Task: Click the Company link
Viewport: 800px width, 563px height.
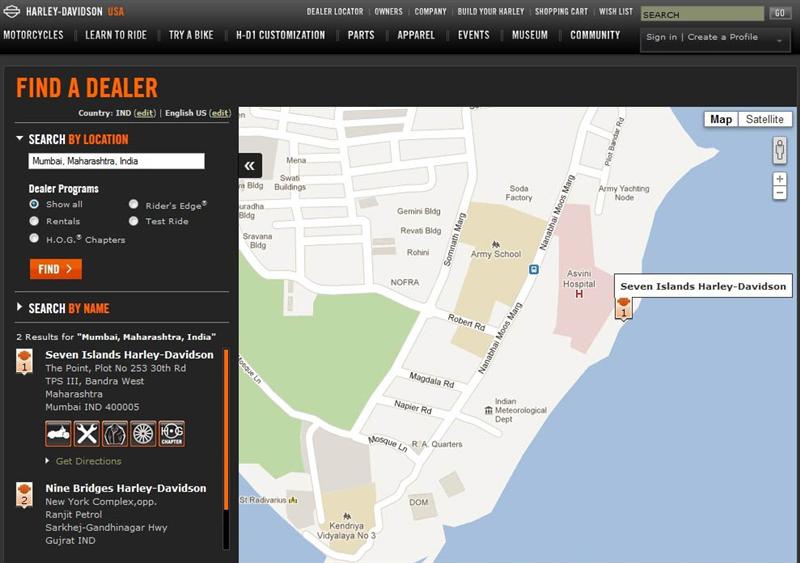Action: (x=431, y=11)
